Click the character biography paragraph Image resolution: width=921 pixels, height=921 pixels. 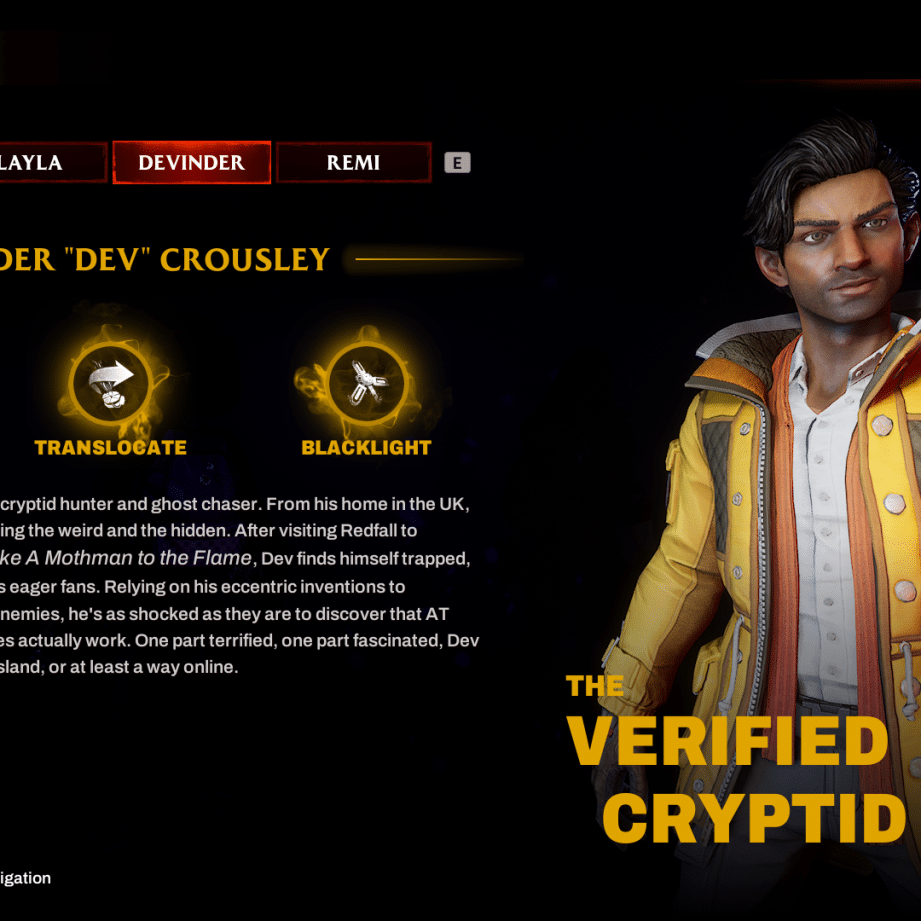pyautogui.click(x=238, y=586)
